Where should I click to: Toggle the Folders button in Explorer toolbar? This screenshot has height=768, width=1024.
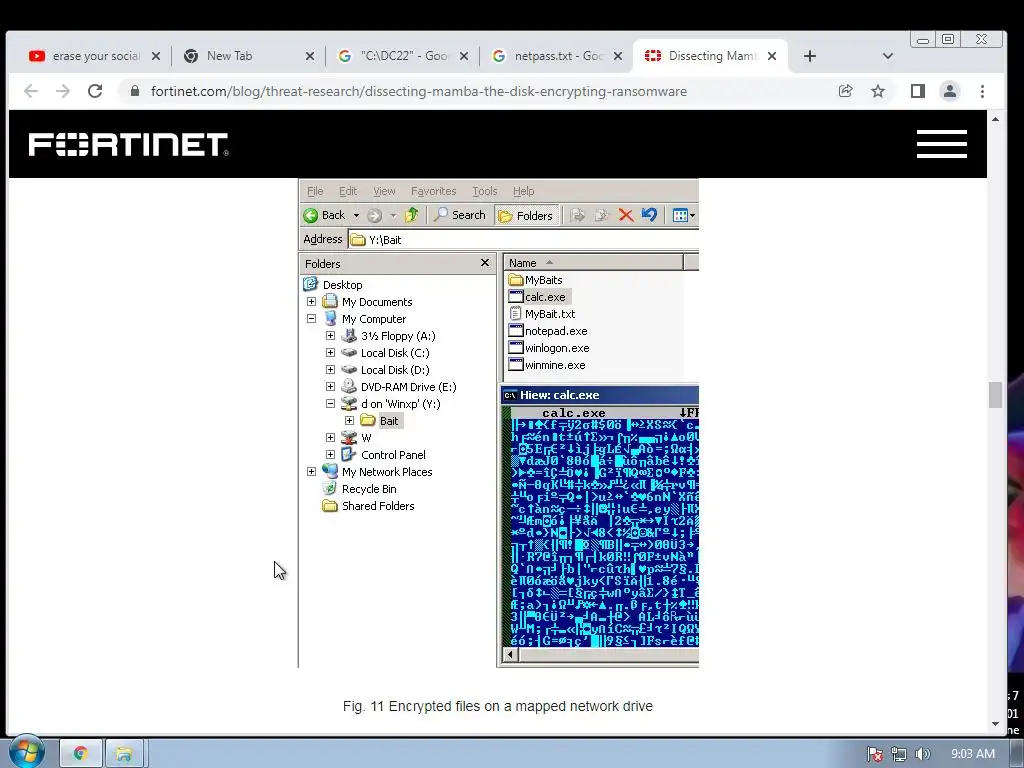(526, 216)
